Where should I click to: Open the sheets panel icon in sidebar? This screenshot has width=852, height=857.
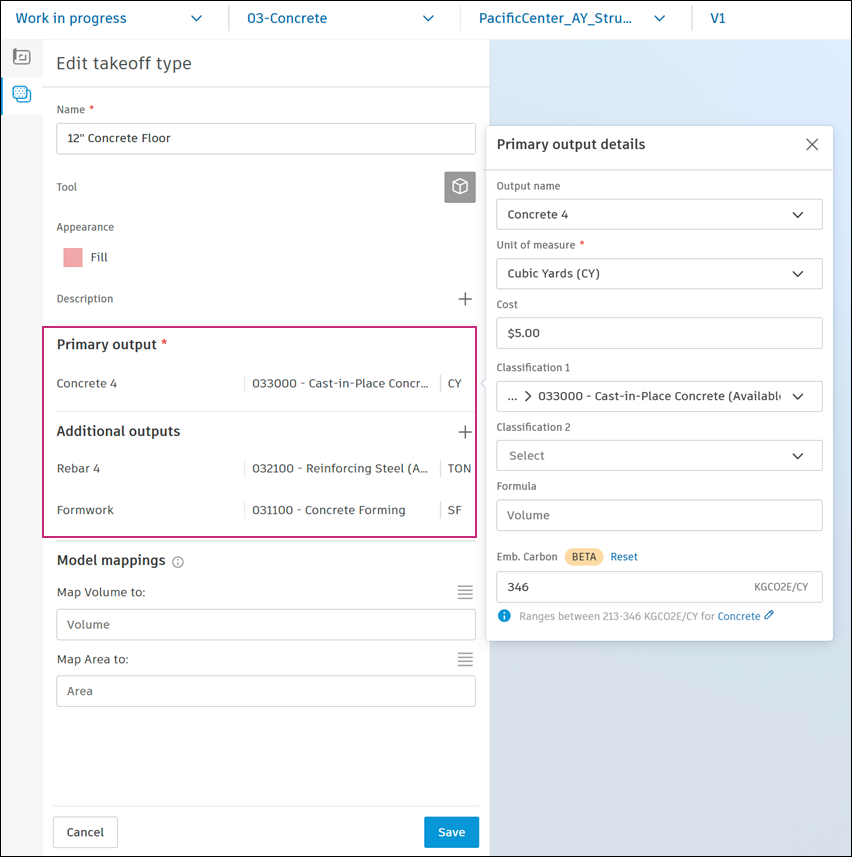click(x=21, y=57)
